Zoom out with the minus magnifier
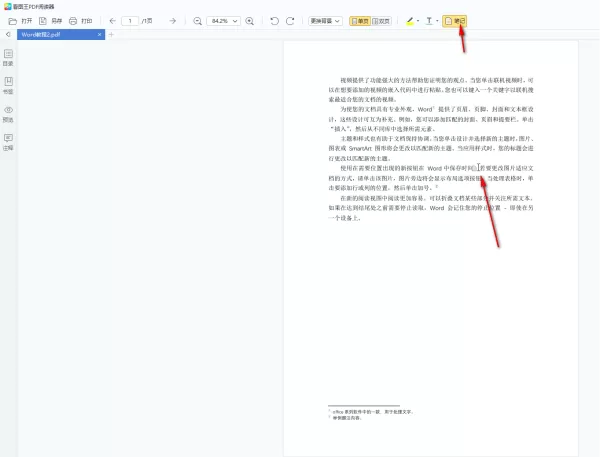Viewport: 600px width, 457px height. tap(197, 21)
